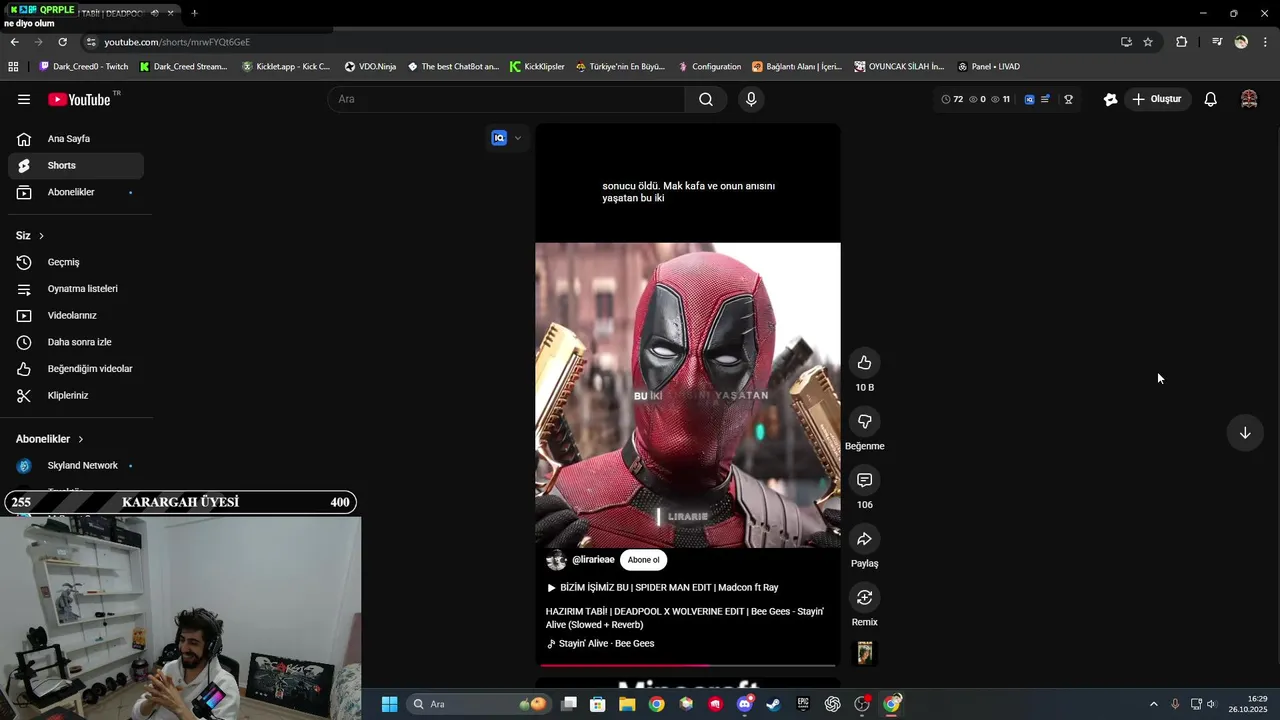Image resolution: width=1280 pixels, height=720 pixels.
Task: Open Abonelikler feed in sidebar
Action: (76, 192)
